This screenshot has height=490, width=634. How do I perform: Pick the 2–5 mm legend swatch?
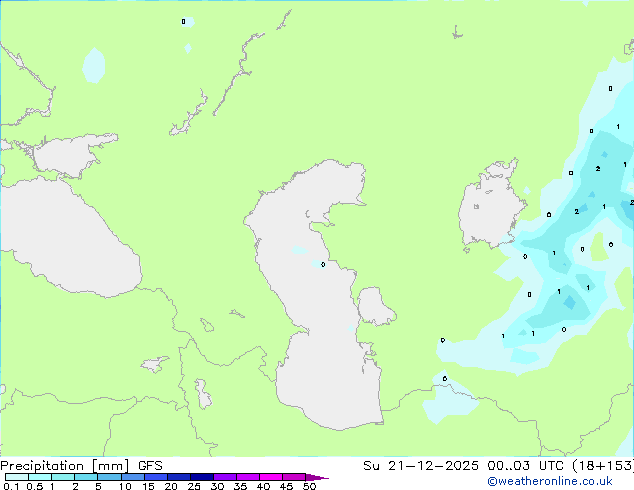pyautogui.click(x=86, y=477)
